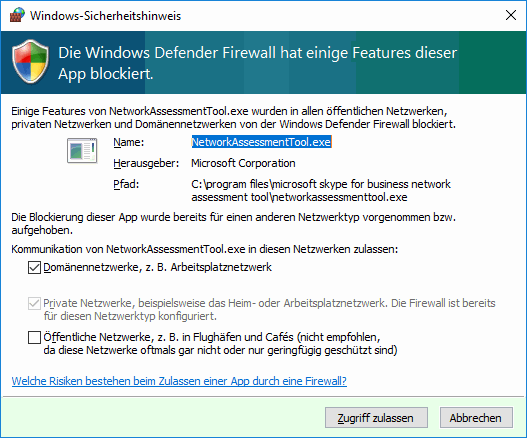Click the Windows-Sicherheitshinweis title bar text
The width and height of the screenshot is (527, 438).
coord(106,16)
